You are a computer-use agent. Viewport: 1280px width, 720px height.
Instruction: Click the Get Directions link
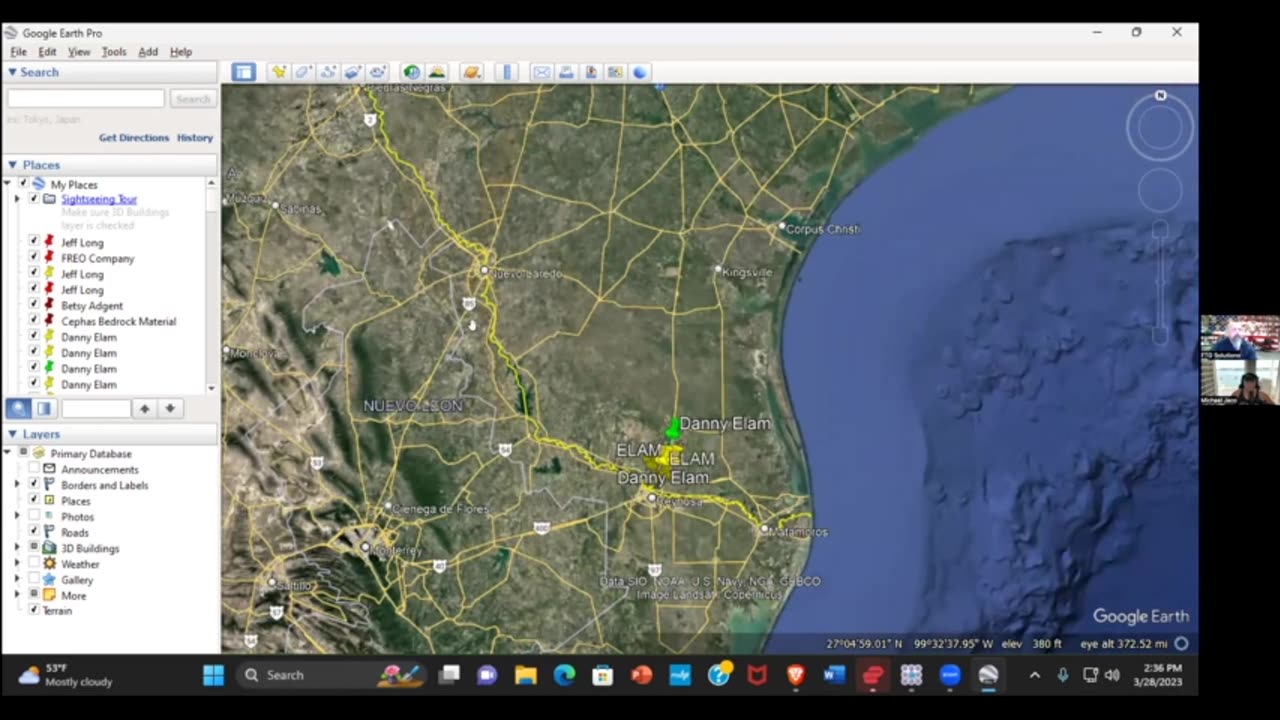tap(134, 138)
